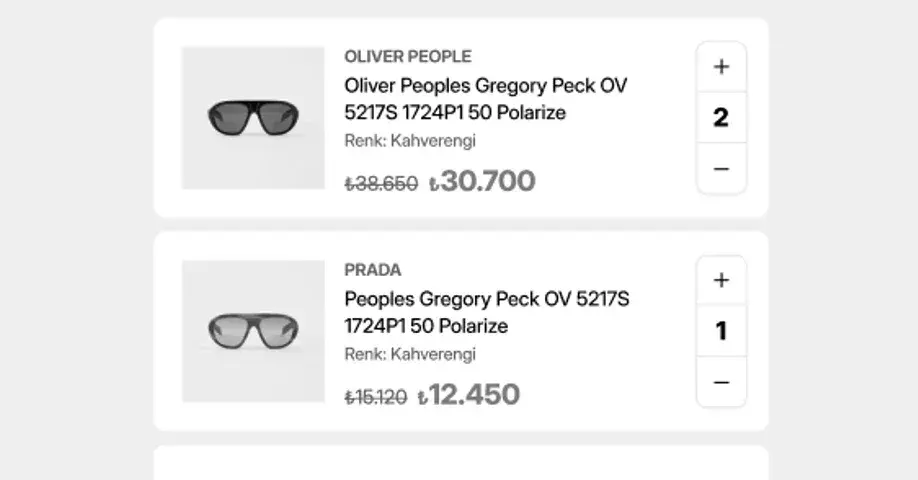Select the quantity value 1 field
The image size is (918, 480).
(x=721, y=331)
